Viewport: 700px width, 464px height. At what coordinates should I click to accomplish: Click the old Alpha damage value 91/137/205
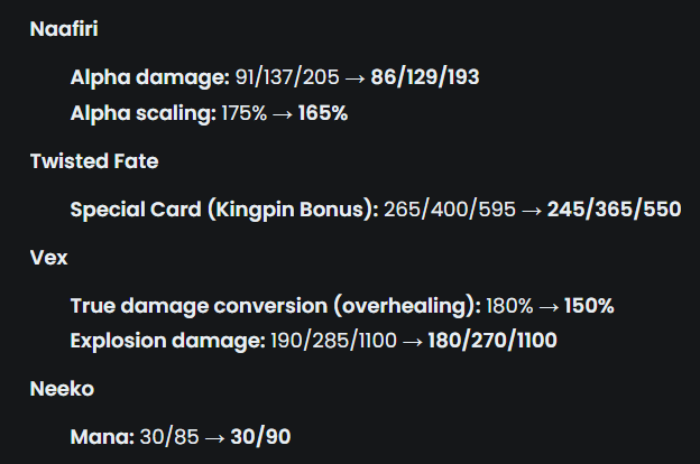point(287,77)
